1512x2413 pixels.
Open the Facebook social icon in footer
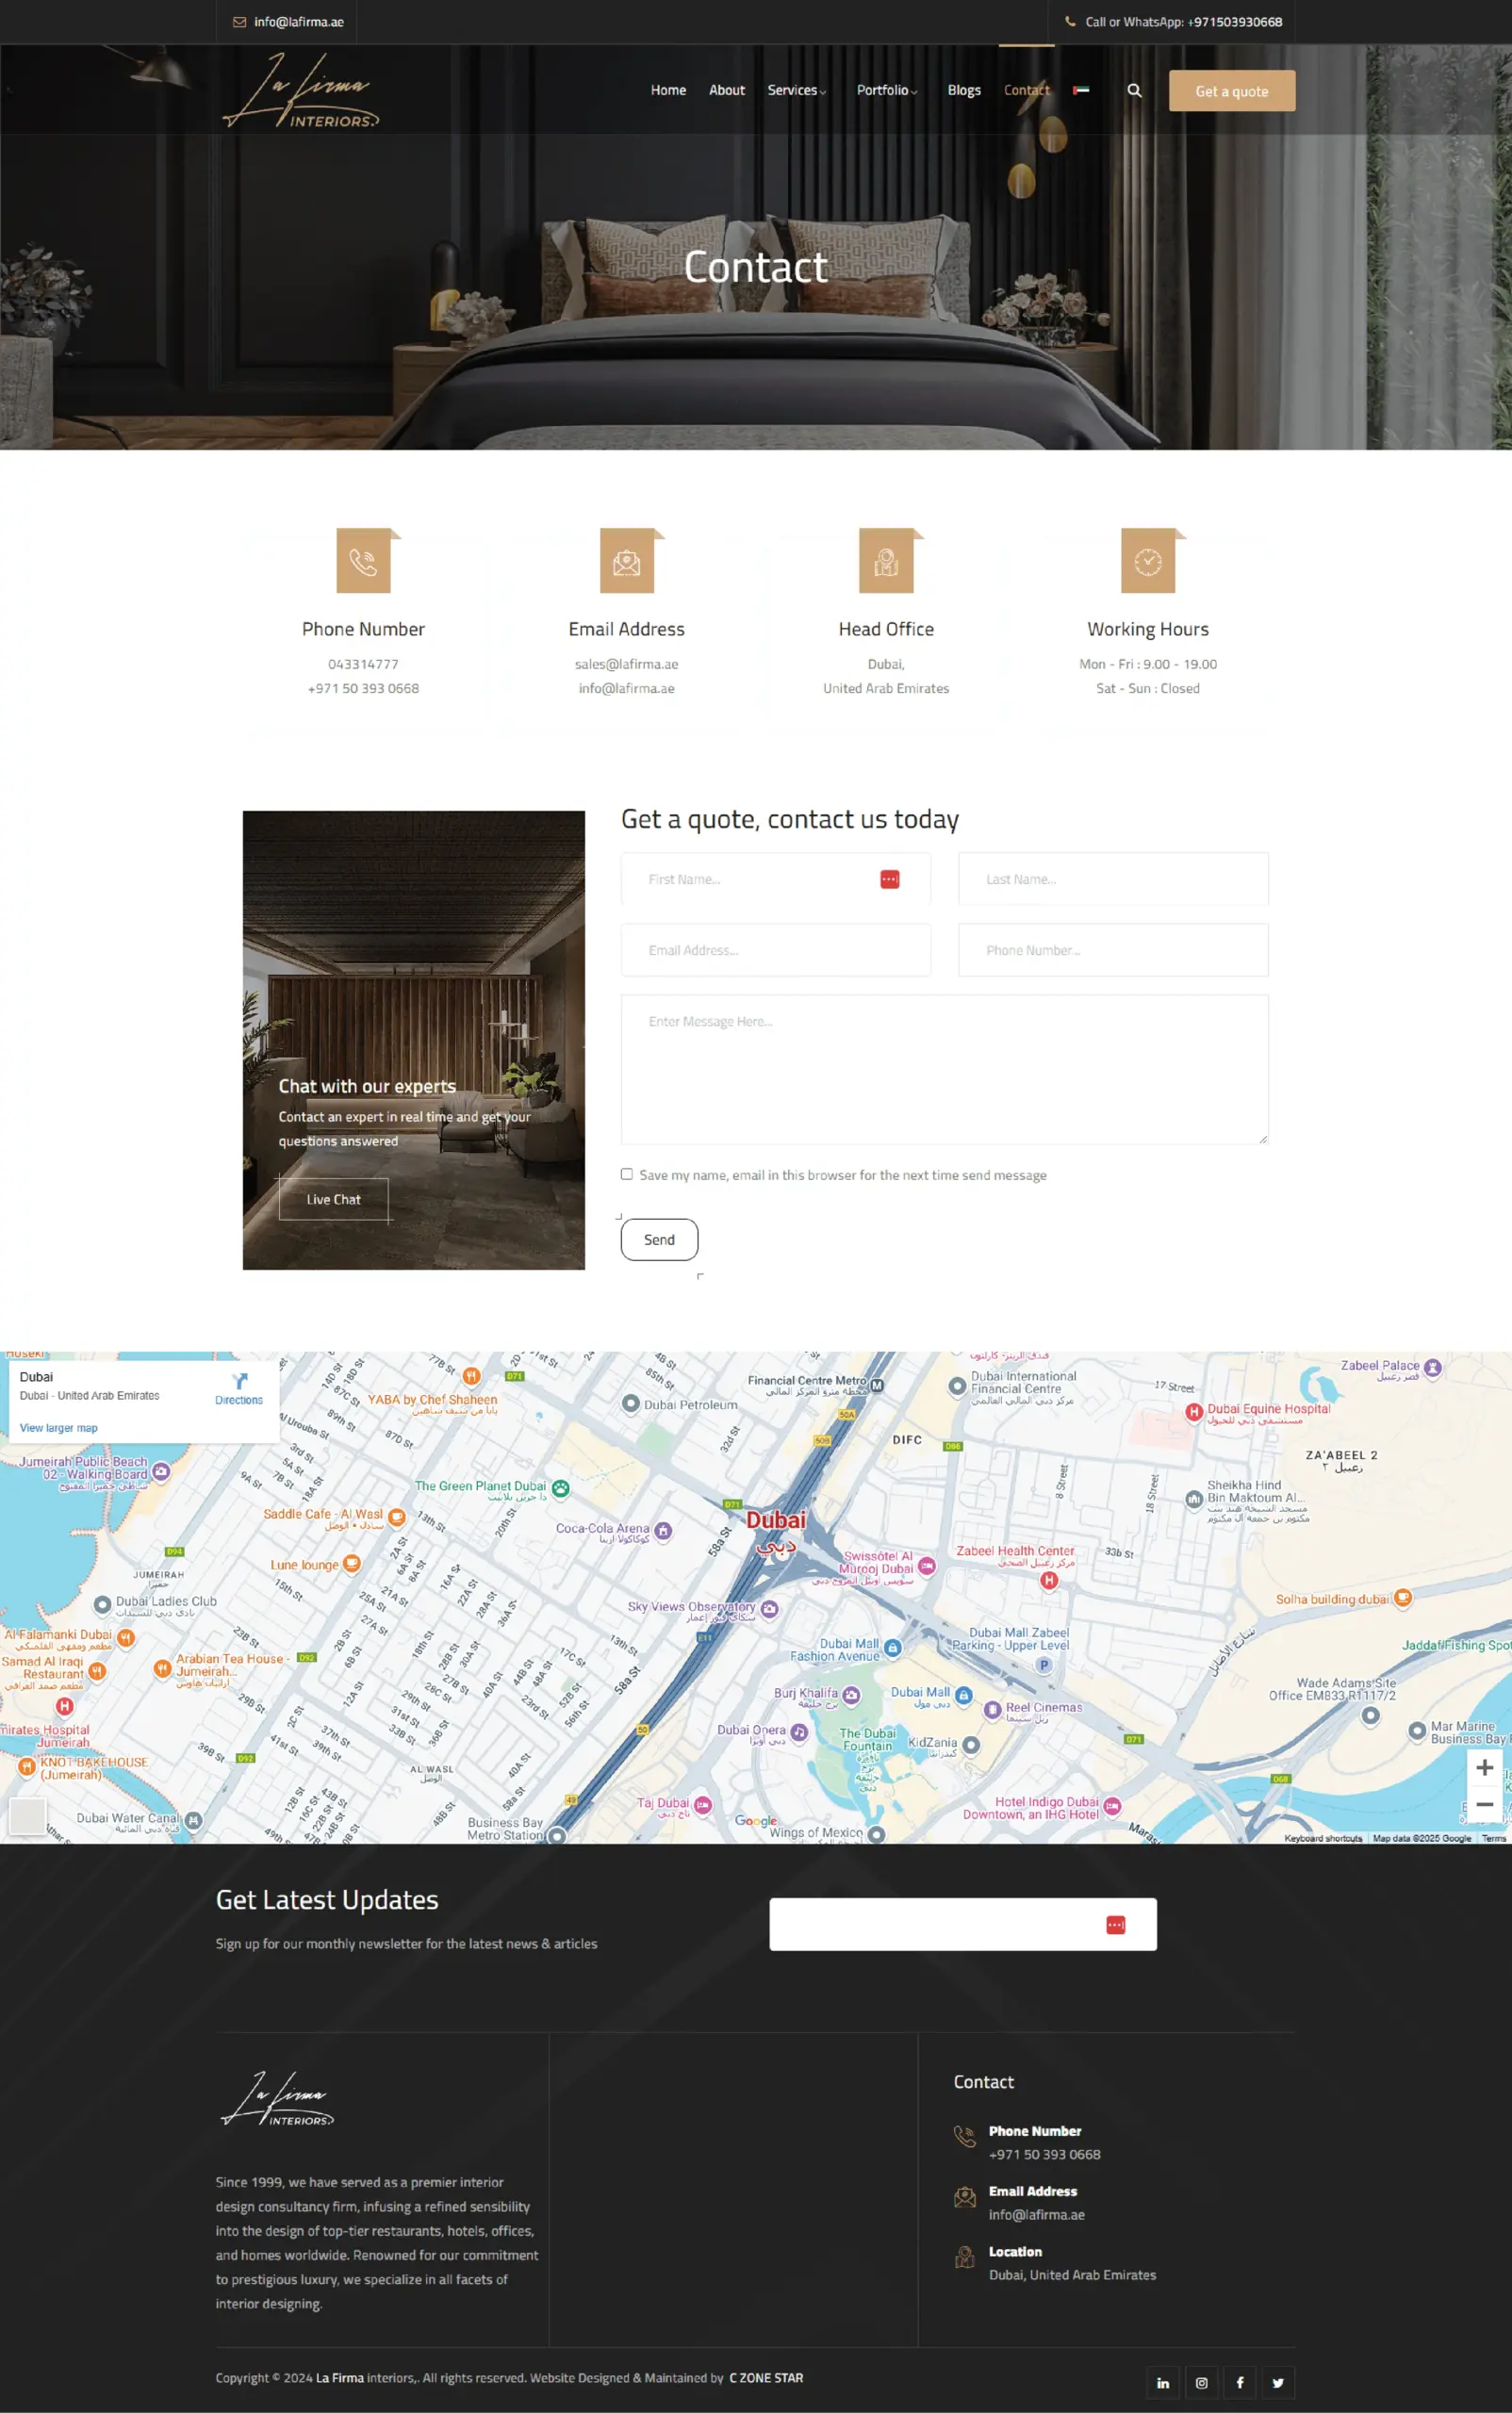(1239, 2383)
